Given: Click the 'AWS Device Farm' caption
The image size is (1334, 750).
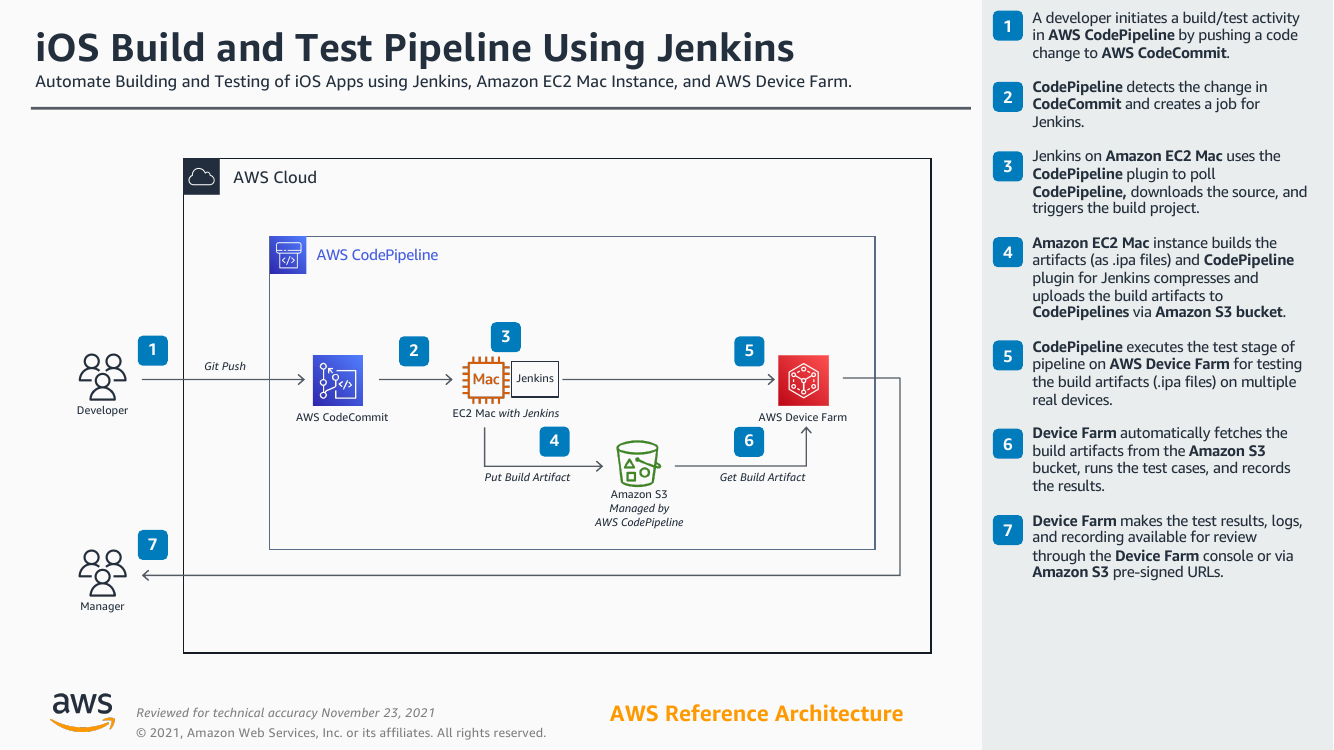Looking at the screenshot, I should point(803,417).
